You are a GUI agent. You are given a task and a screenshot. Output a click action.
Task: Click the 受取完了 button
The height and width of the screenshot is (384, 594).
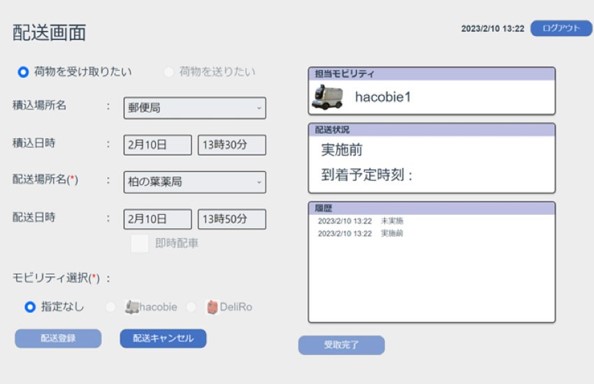click(341, 345)
